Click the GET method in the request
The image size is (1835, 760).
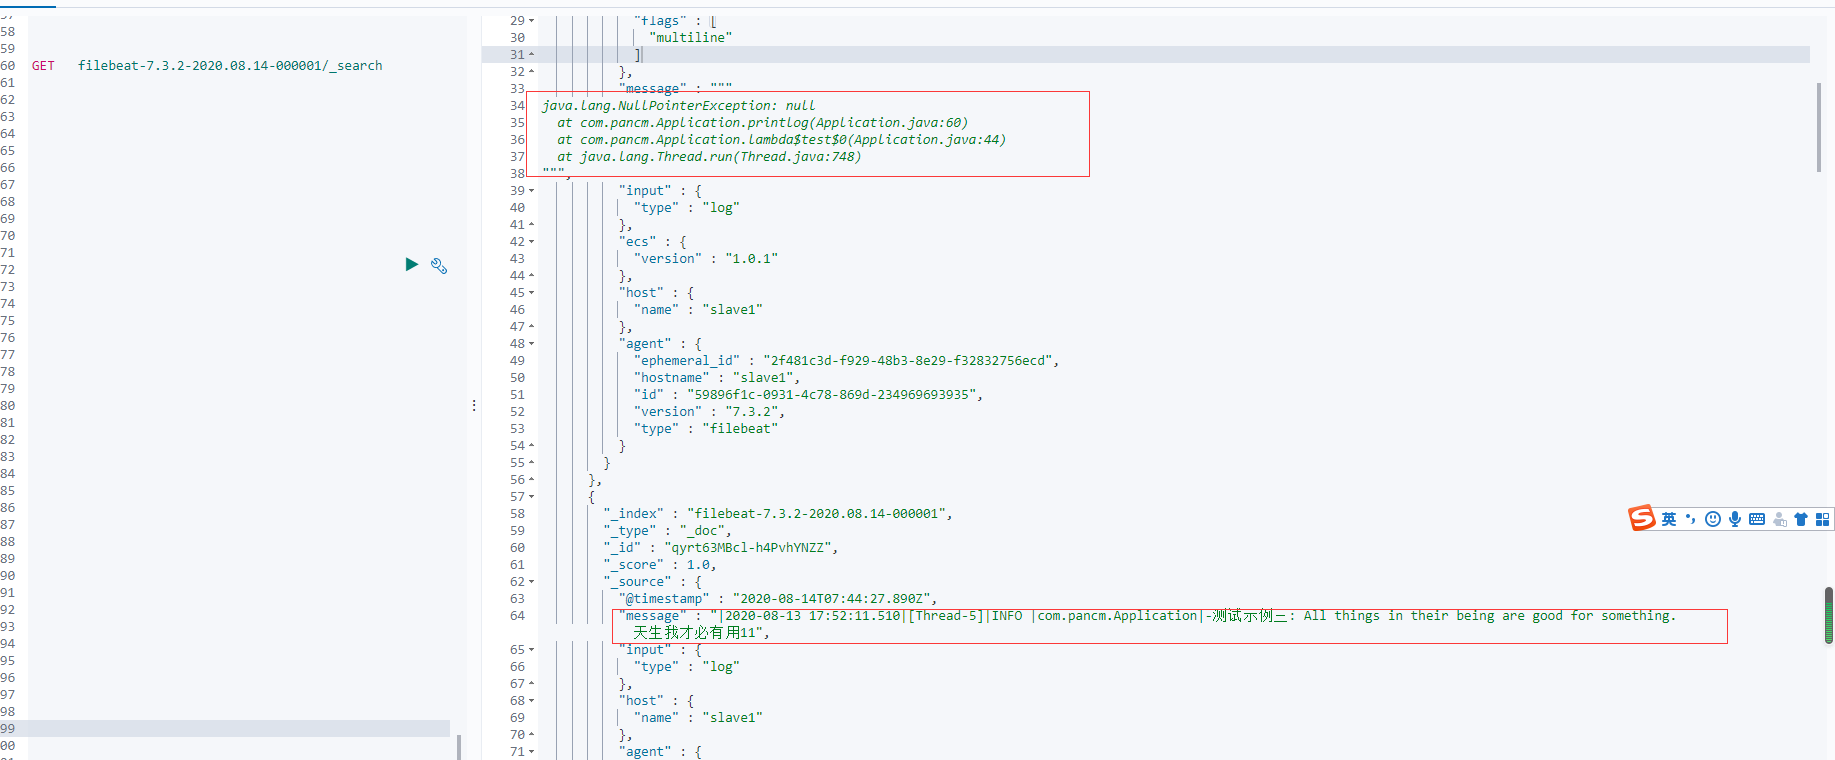tap(43, 65)
